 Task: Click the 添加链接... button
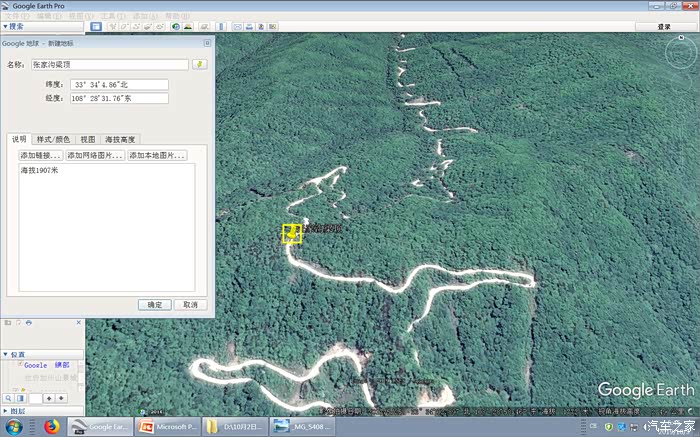[x=41, y=156]
